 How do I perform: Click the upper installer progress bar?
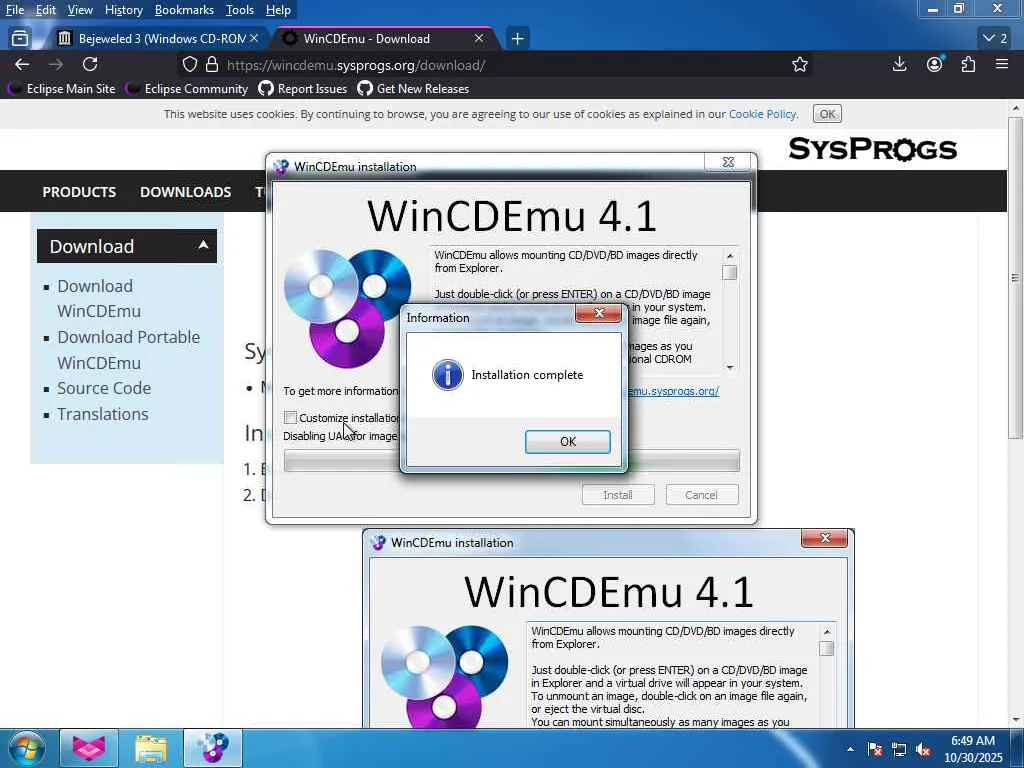[511, 461]
